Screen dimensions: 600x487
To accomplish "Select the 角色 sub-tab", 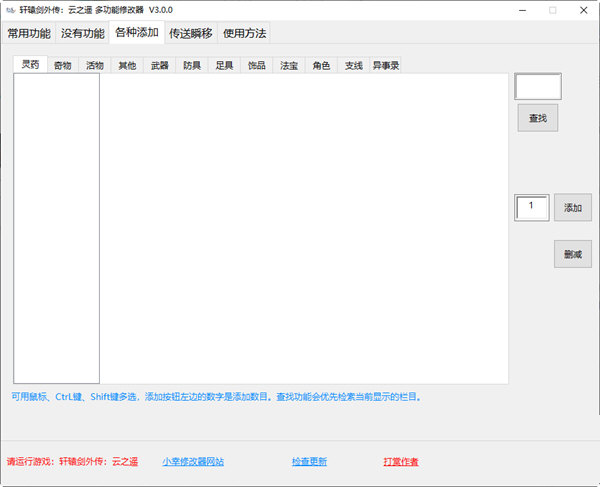I will 321,65.
